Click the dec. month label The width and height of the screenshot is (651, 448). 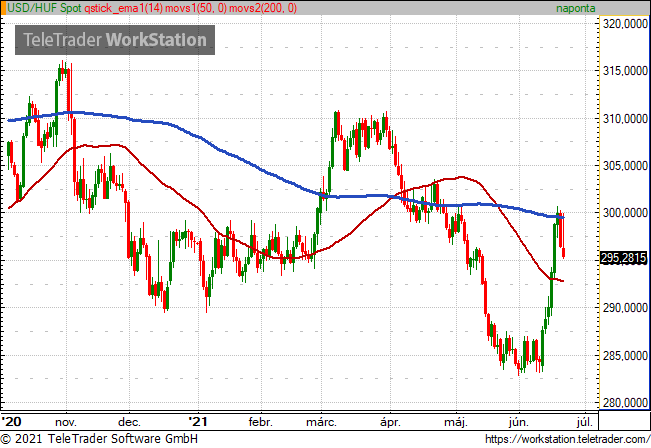(129, 423)
